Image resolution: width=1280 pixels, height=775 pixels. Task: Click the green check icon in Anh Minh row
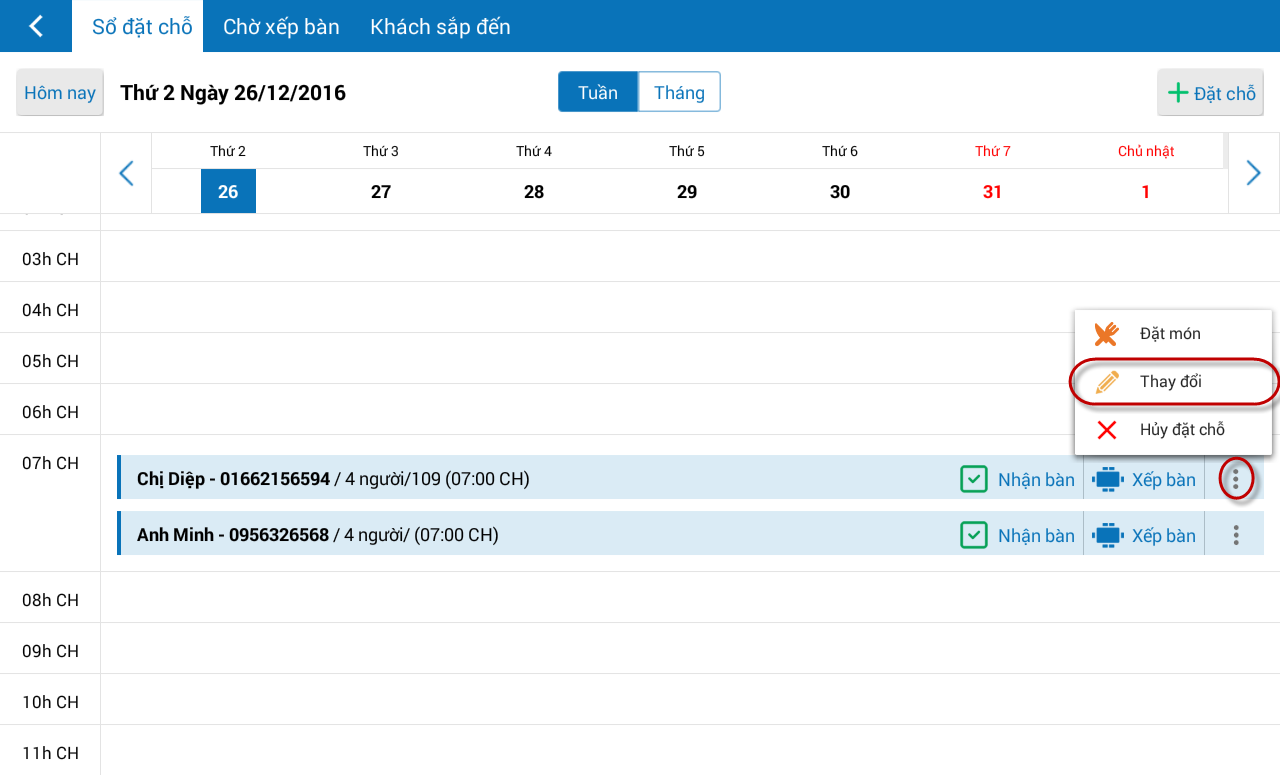pos(974,535)
